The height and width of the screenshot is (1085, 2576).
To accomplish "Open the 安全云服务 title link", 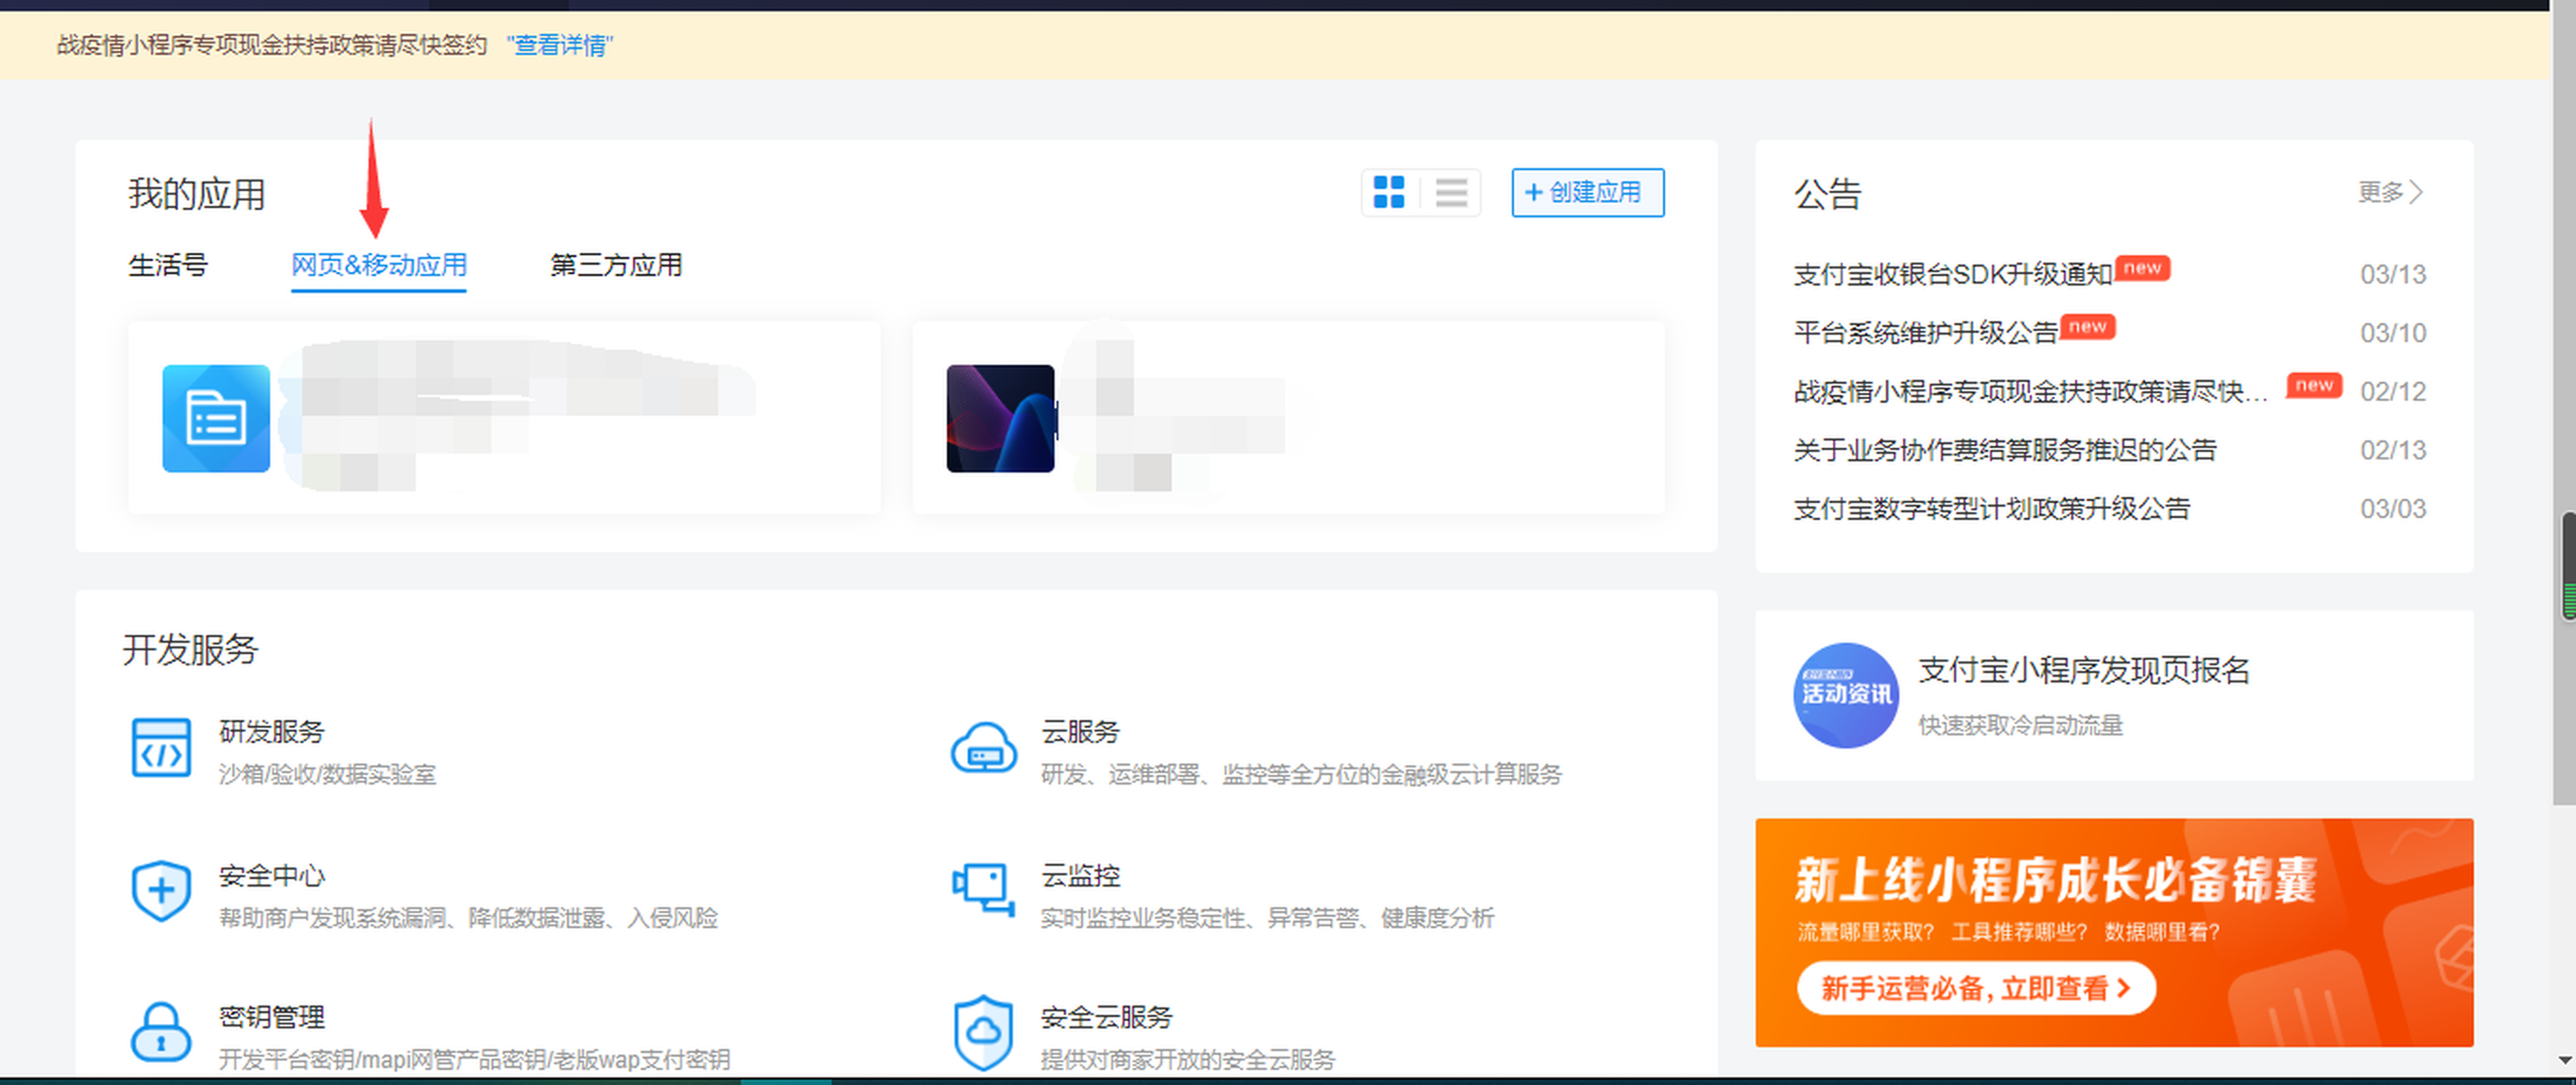I will [1107, 1017].
